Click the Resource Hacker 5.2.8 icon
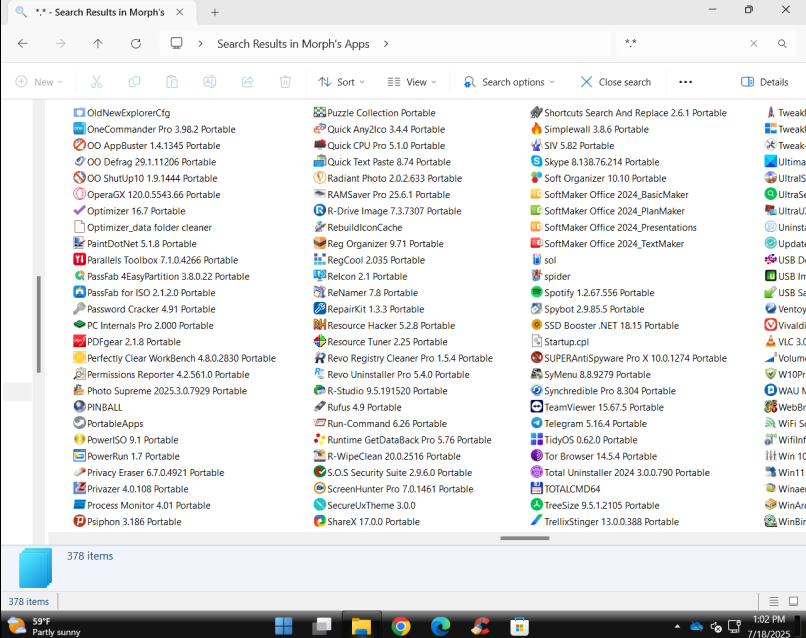This screenshot has height=638, width=806. pos(320,325)
